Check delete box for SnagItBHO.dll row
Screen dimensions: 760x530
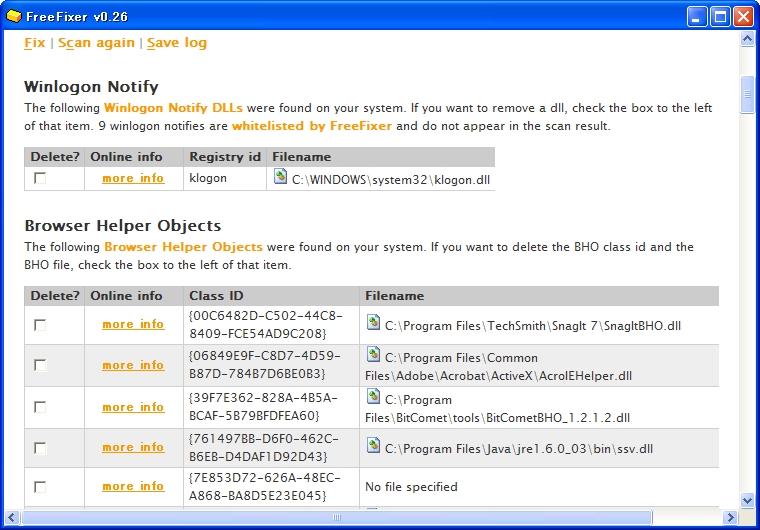tap(40, 325)
